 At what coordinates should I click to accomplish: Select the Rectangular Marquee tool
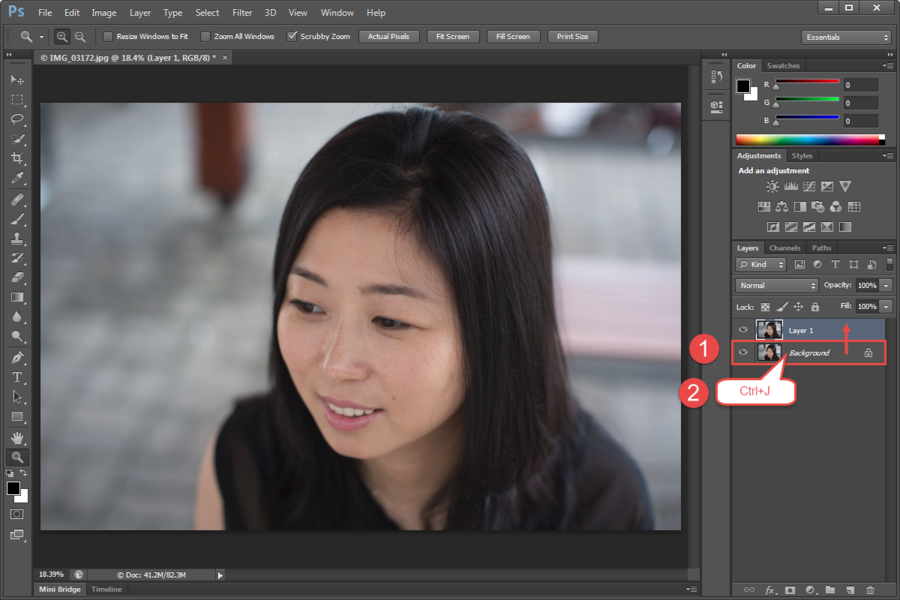(x=17, y=100)
